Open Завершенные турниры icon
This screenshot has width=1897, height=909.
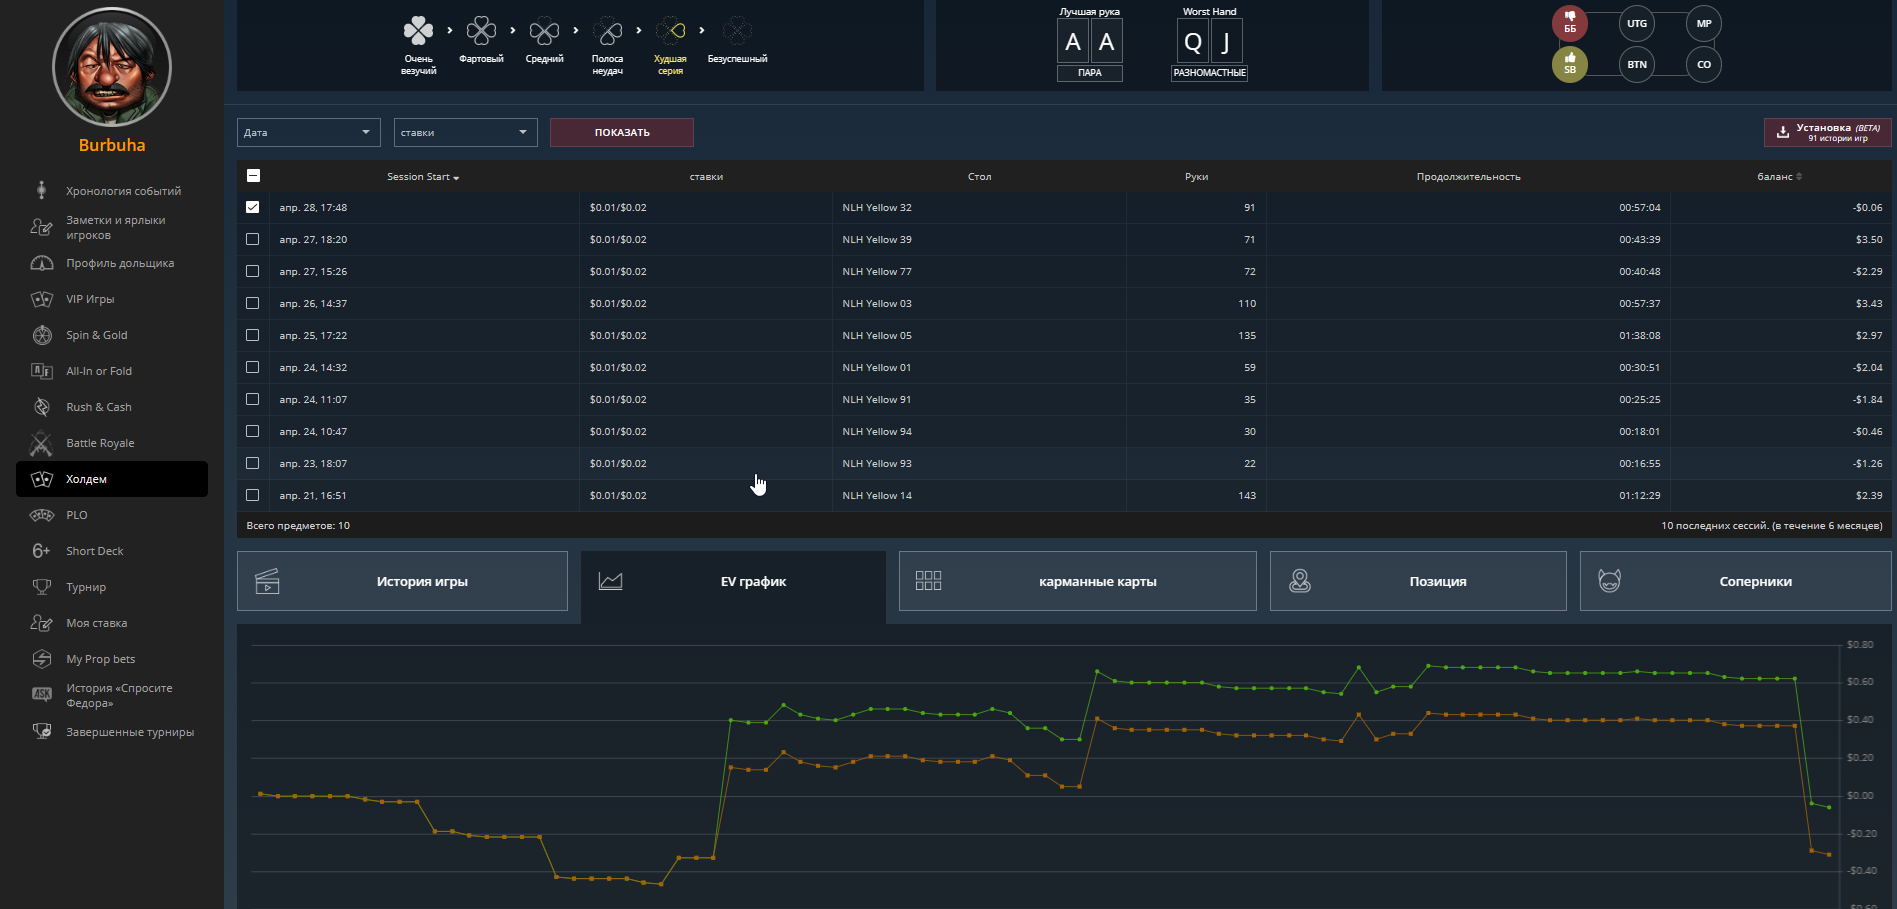[x=42, y=731]
